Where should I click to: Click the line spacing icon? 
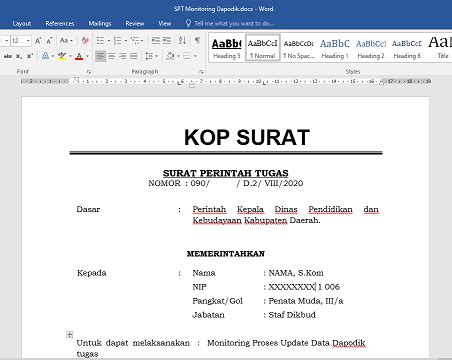click(149, 56)
